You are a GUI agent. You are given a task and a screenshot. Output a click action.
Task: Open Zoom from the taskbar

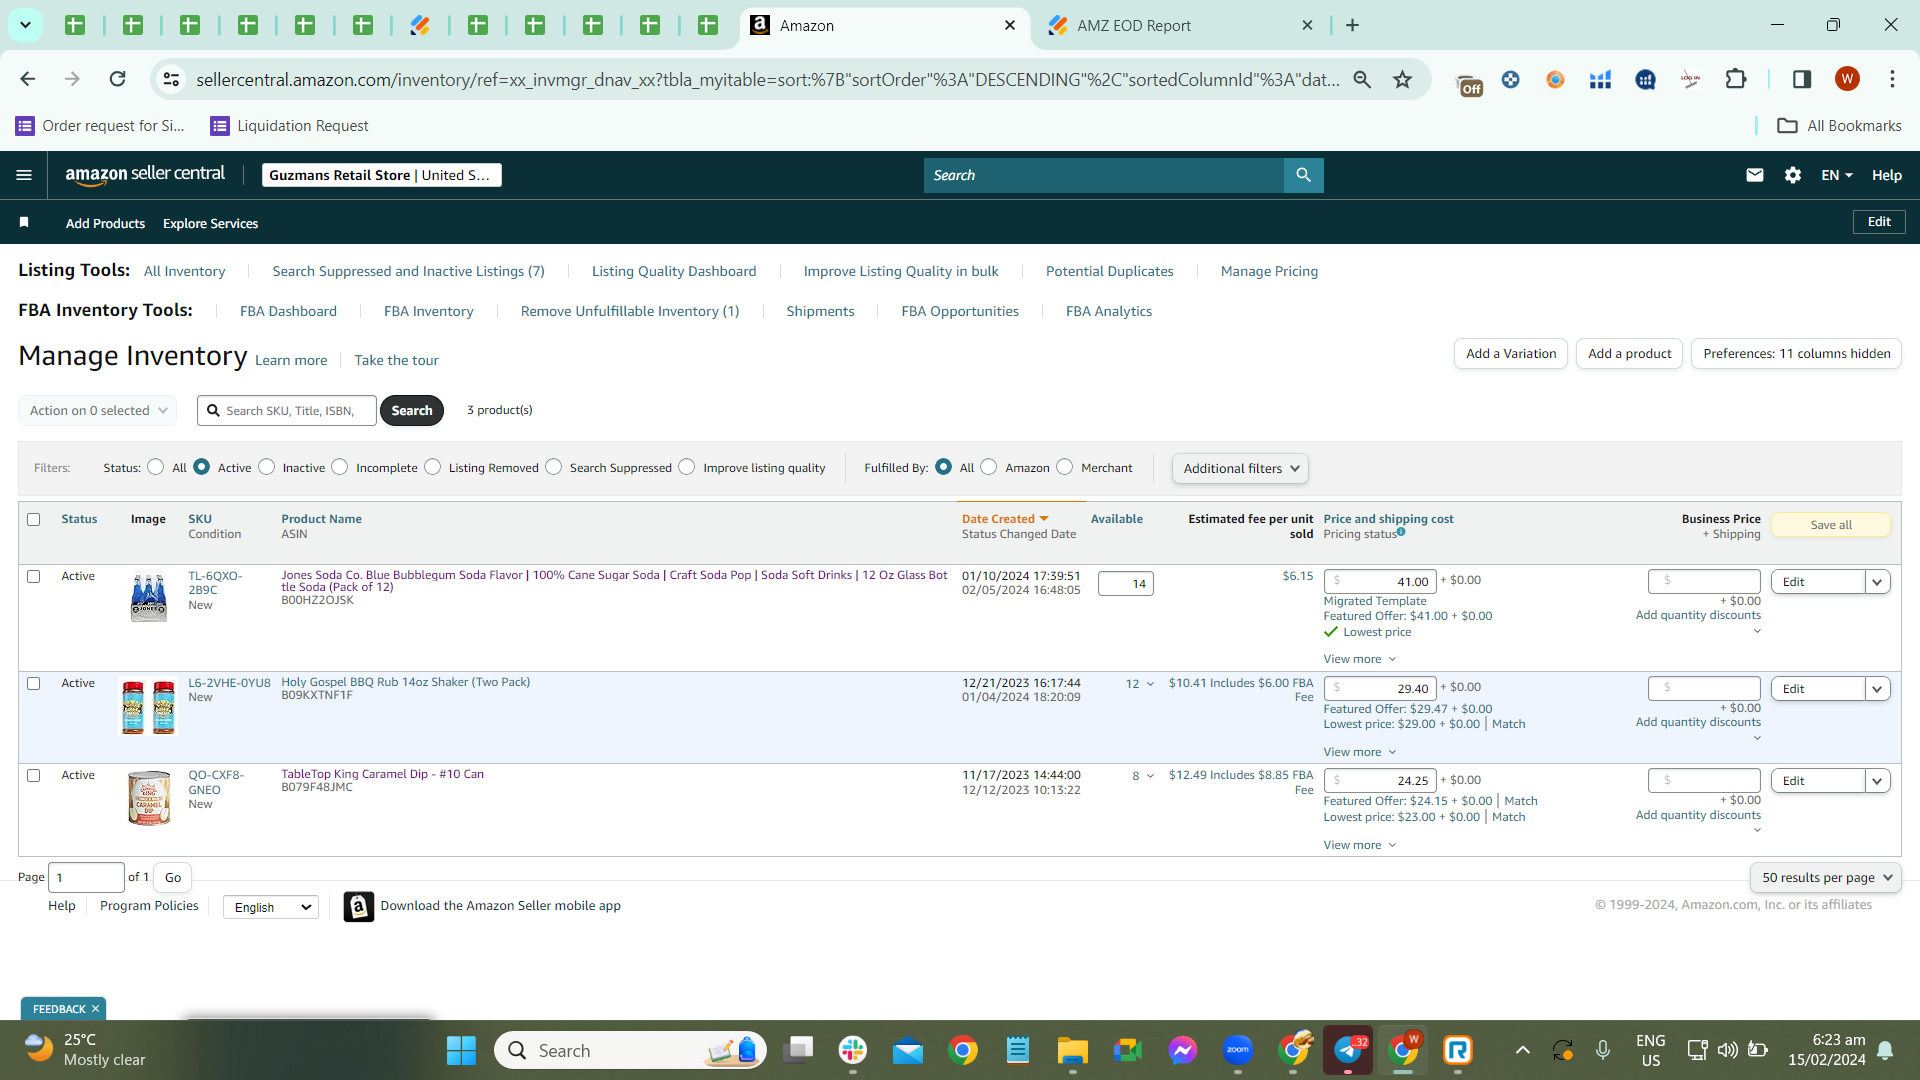[1238, 1051]
